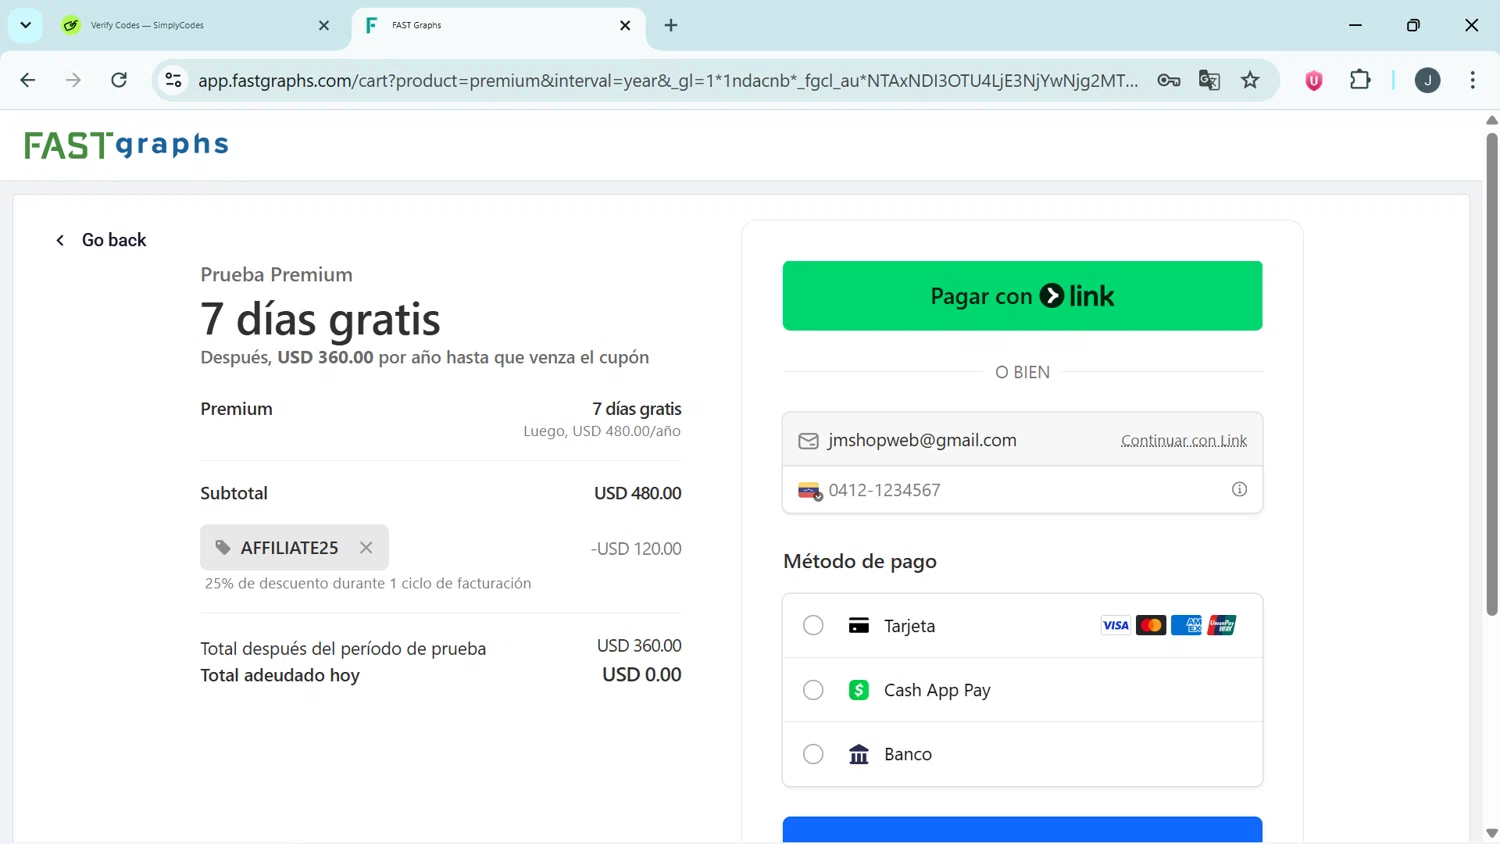Screen dimensions: 1500x844
Task: Switch to the Verify Codes — SimplyCodes tab
Action: pos(195,25)
